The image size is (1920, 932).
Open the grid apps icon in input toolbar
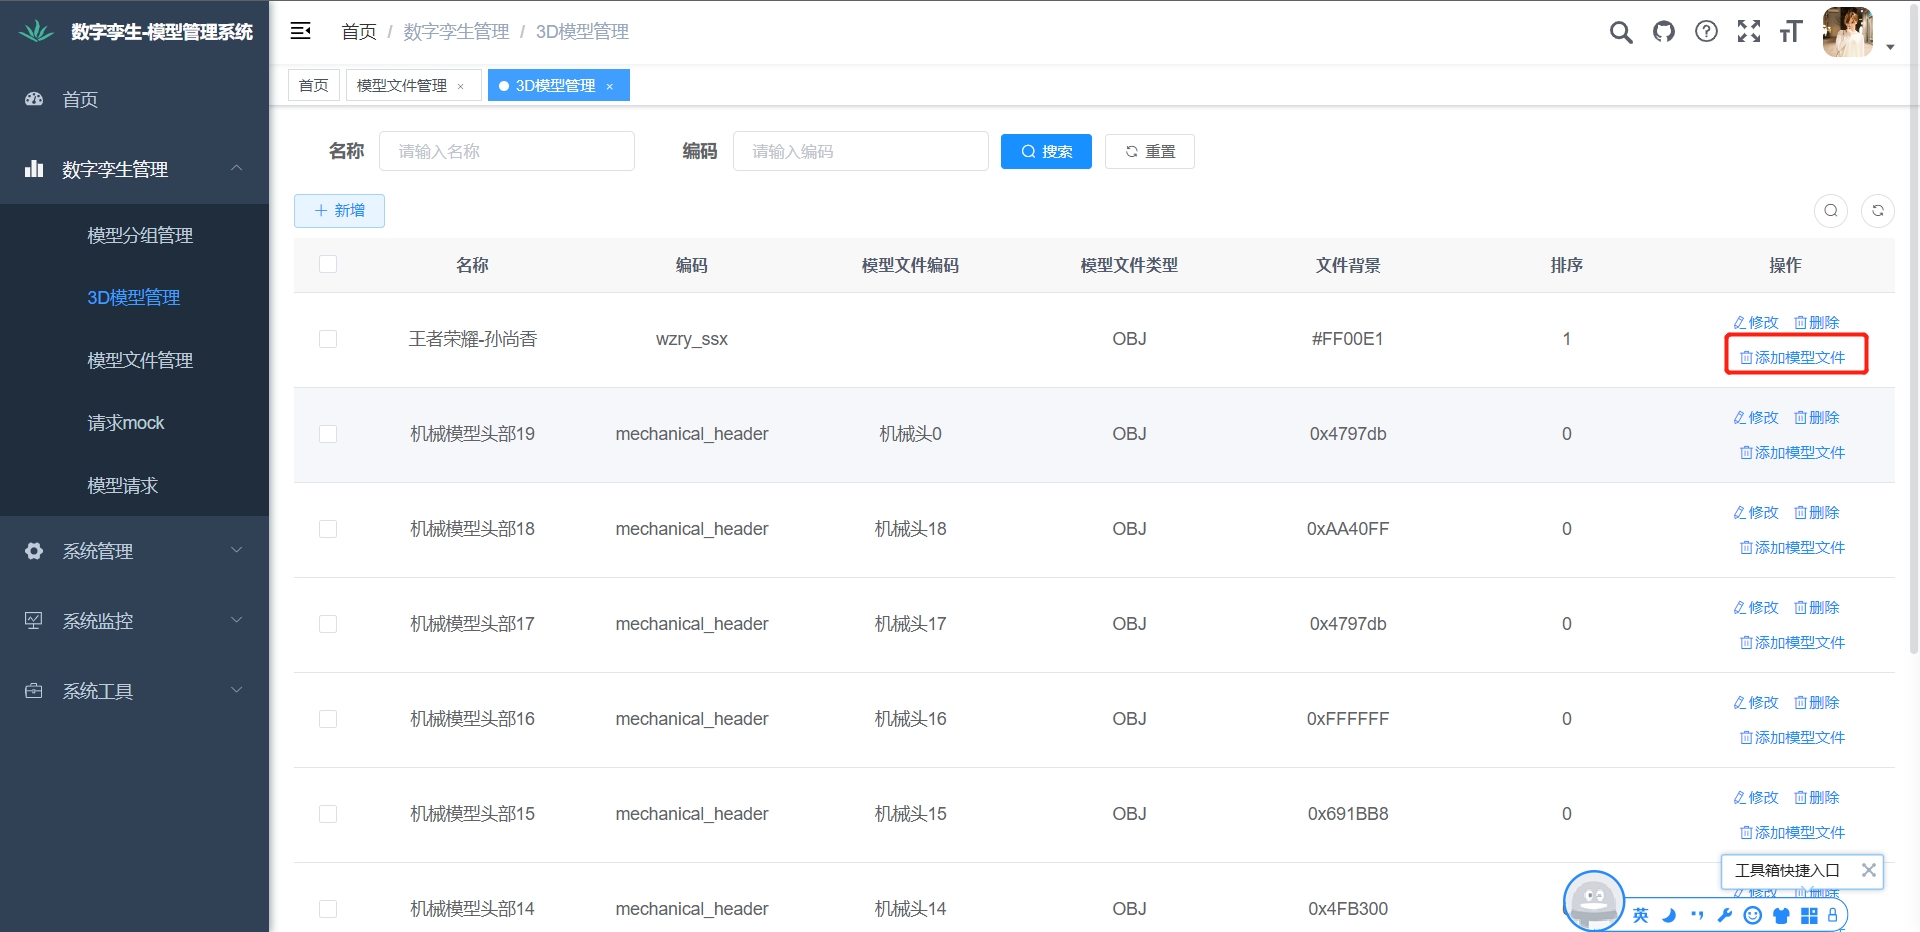(x=1809, y=915)
